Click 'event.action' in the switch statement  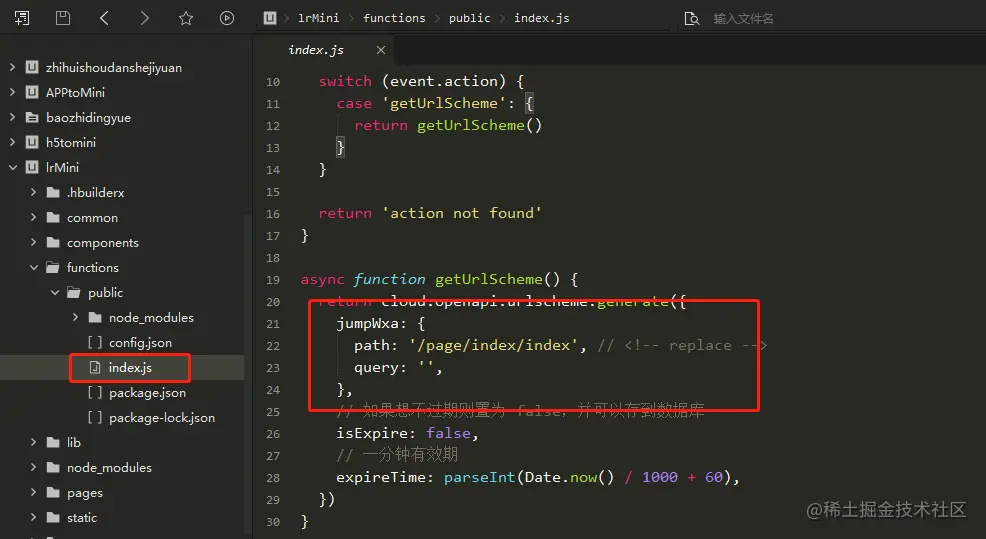(443, 81)
